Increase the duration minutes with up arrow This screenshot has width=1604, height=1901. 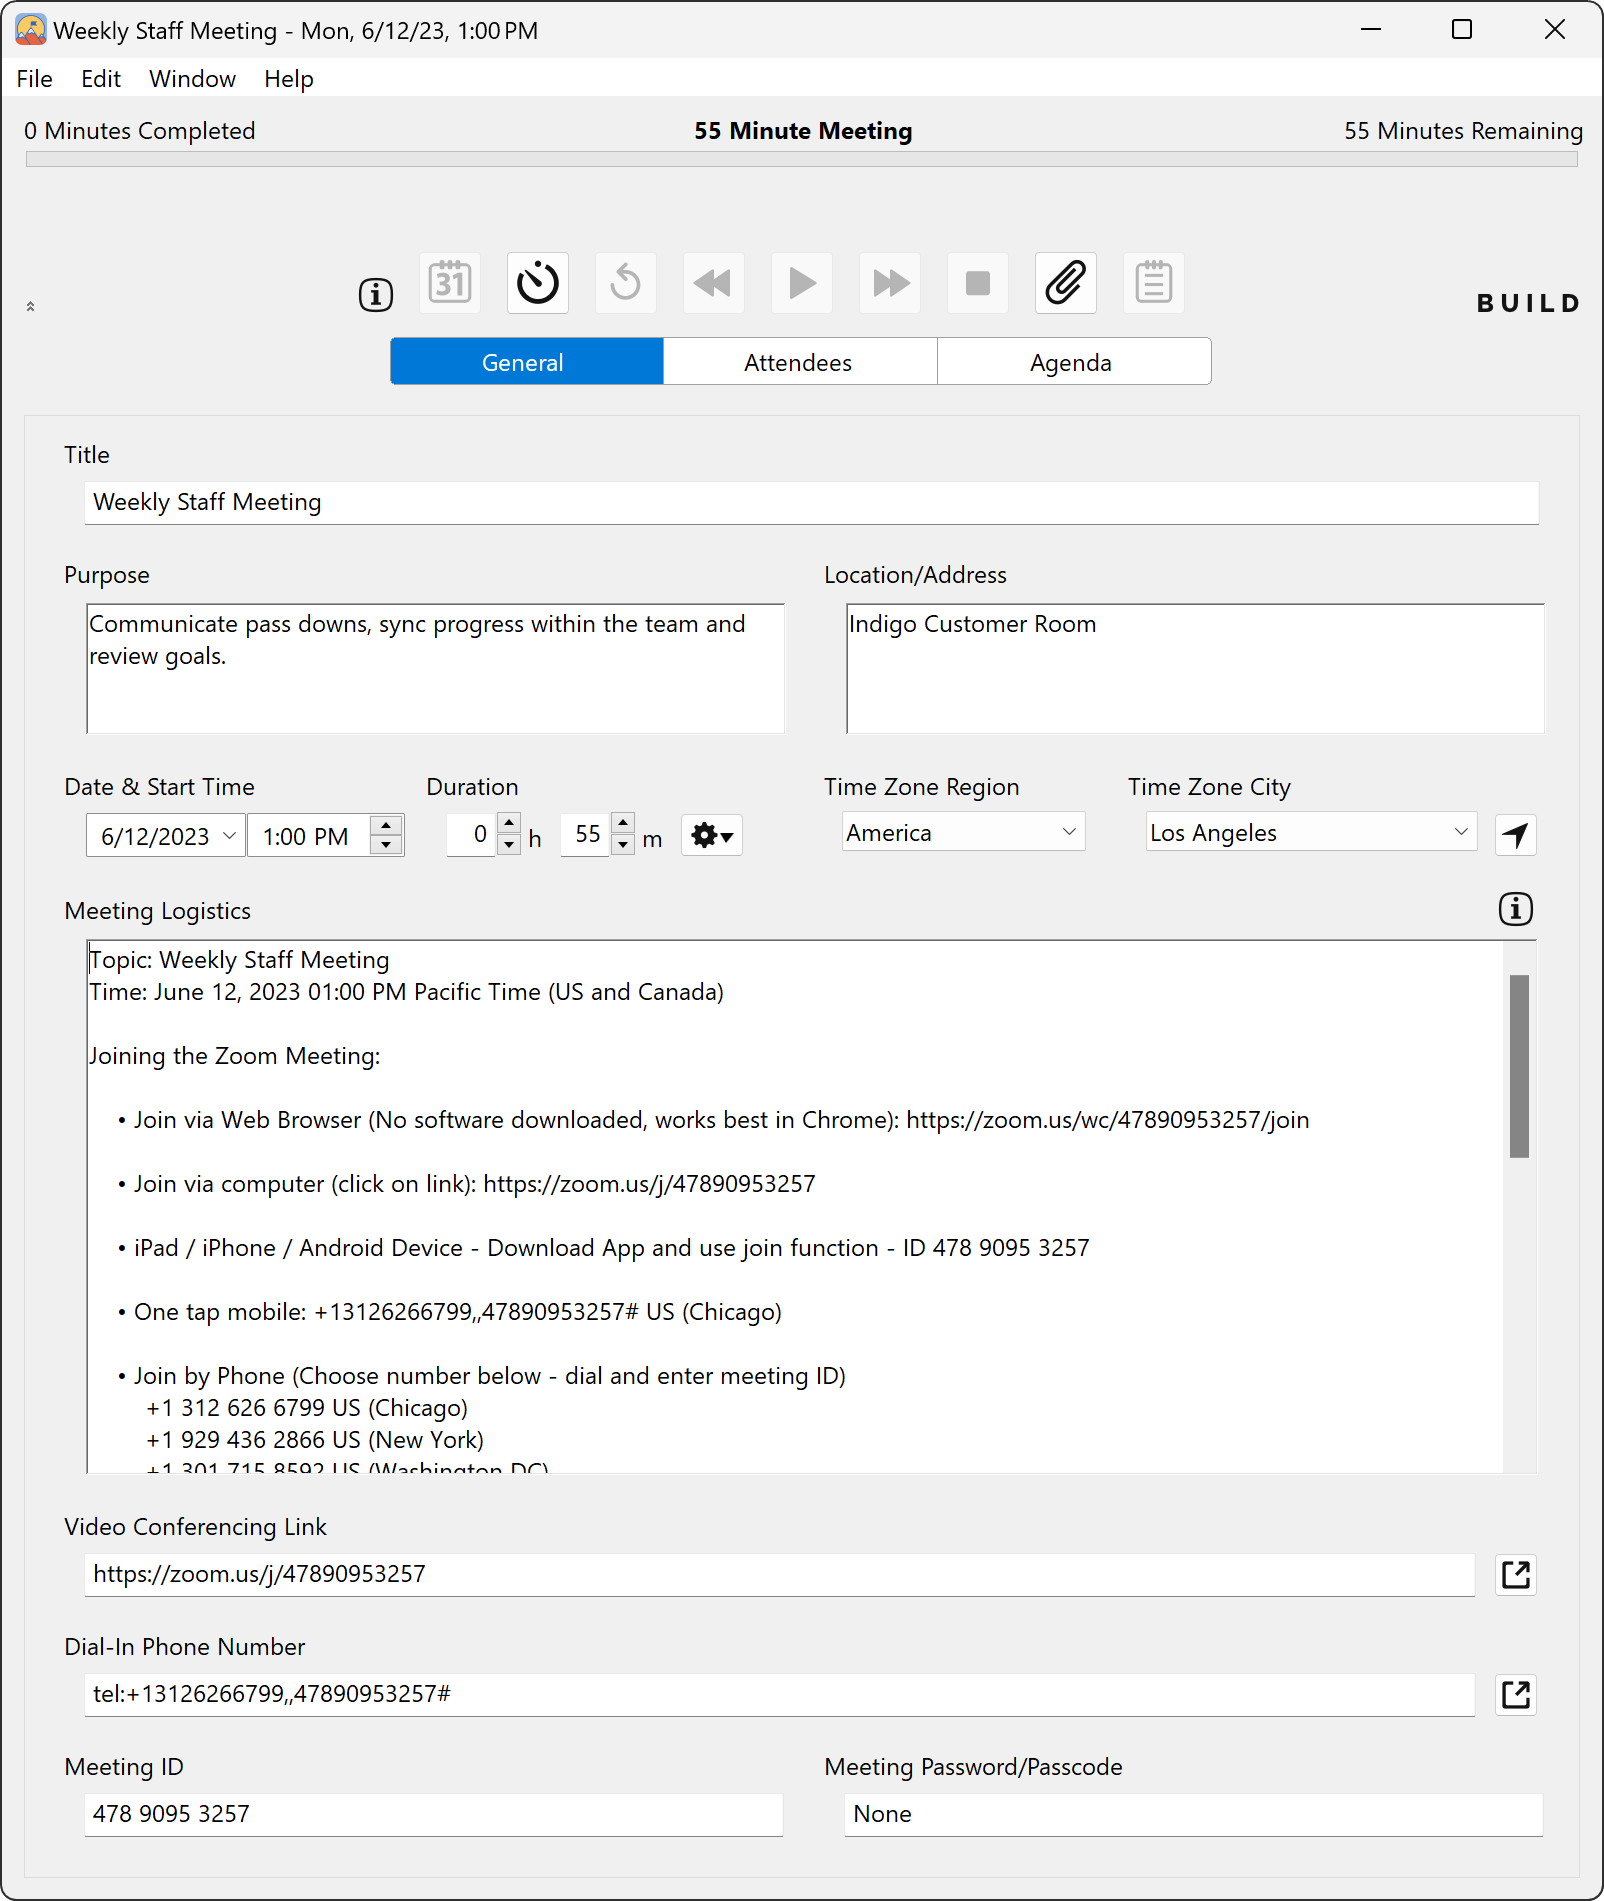pyautogui.click(x=623, y=823)
